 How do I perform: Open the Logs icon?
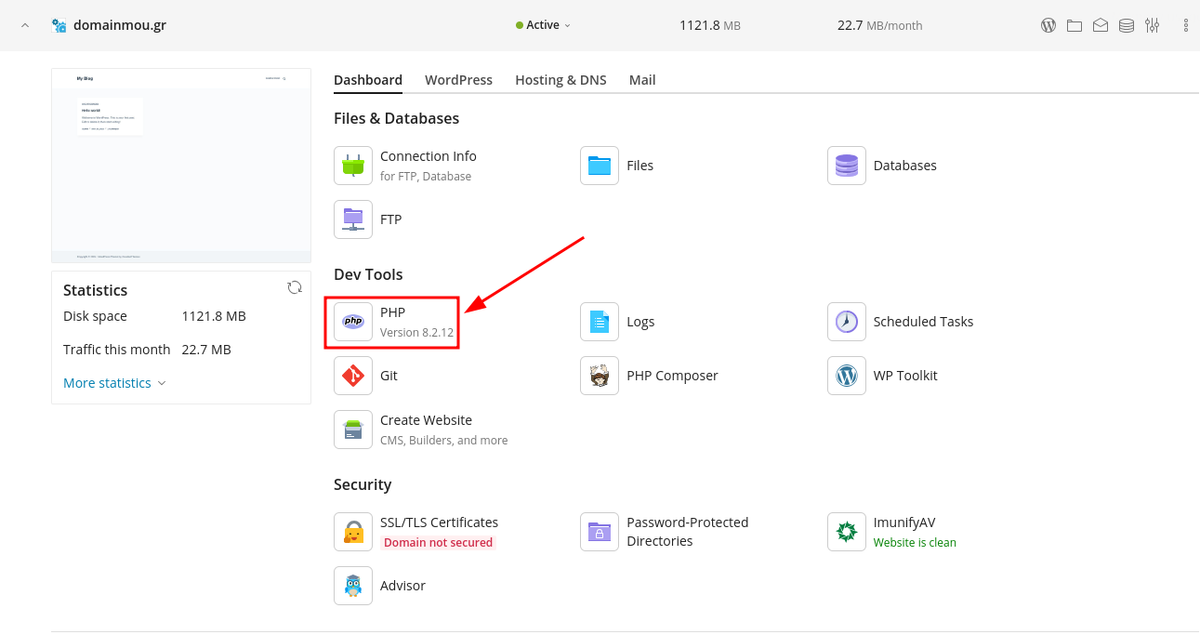pyautogui.click(x=600, y=322)
